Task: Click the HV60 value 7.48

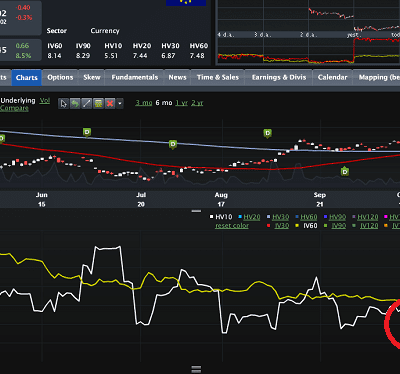Action: [197, 56]
